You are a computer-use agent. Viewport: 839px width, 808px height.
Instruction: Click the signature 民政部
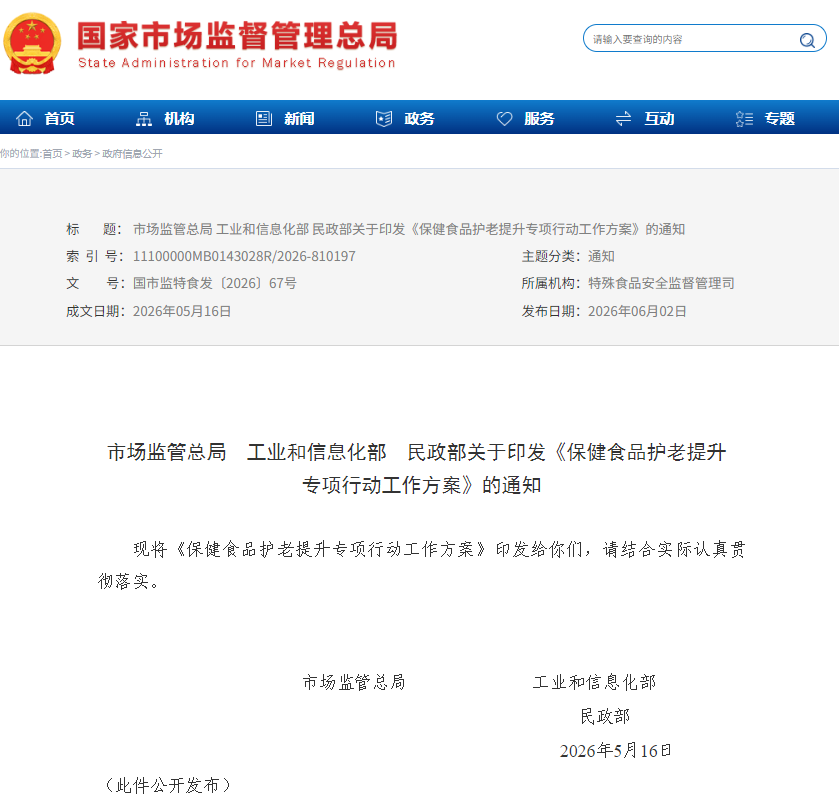[x=605, y=716]
